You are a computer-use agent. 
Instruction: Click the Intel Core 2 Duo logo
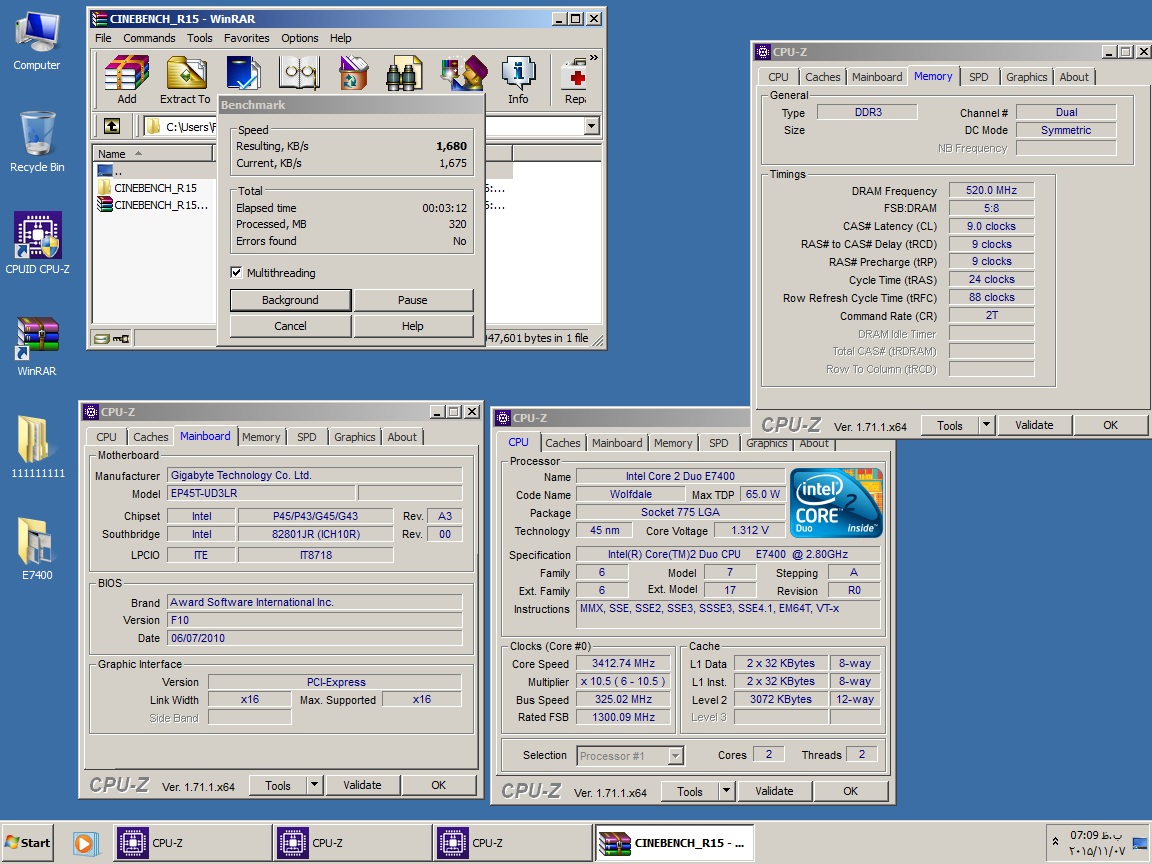(x=835, y=503)
